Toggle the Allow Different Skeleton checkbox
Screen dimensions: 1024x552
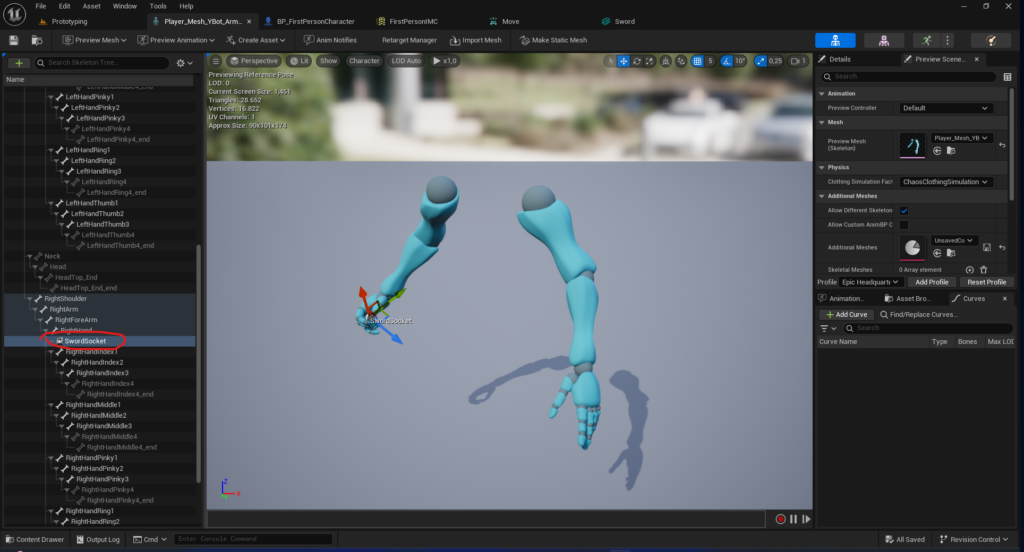pos(904,211)
